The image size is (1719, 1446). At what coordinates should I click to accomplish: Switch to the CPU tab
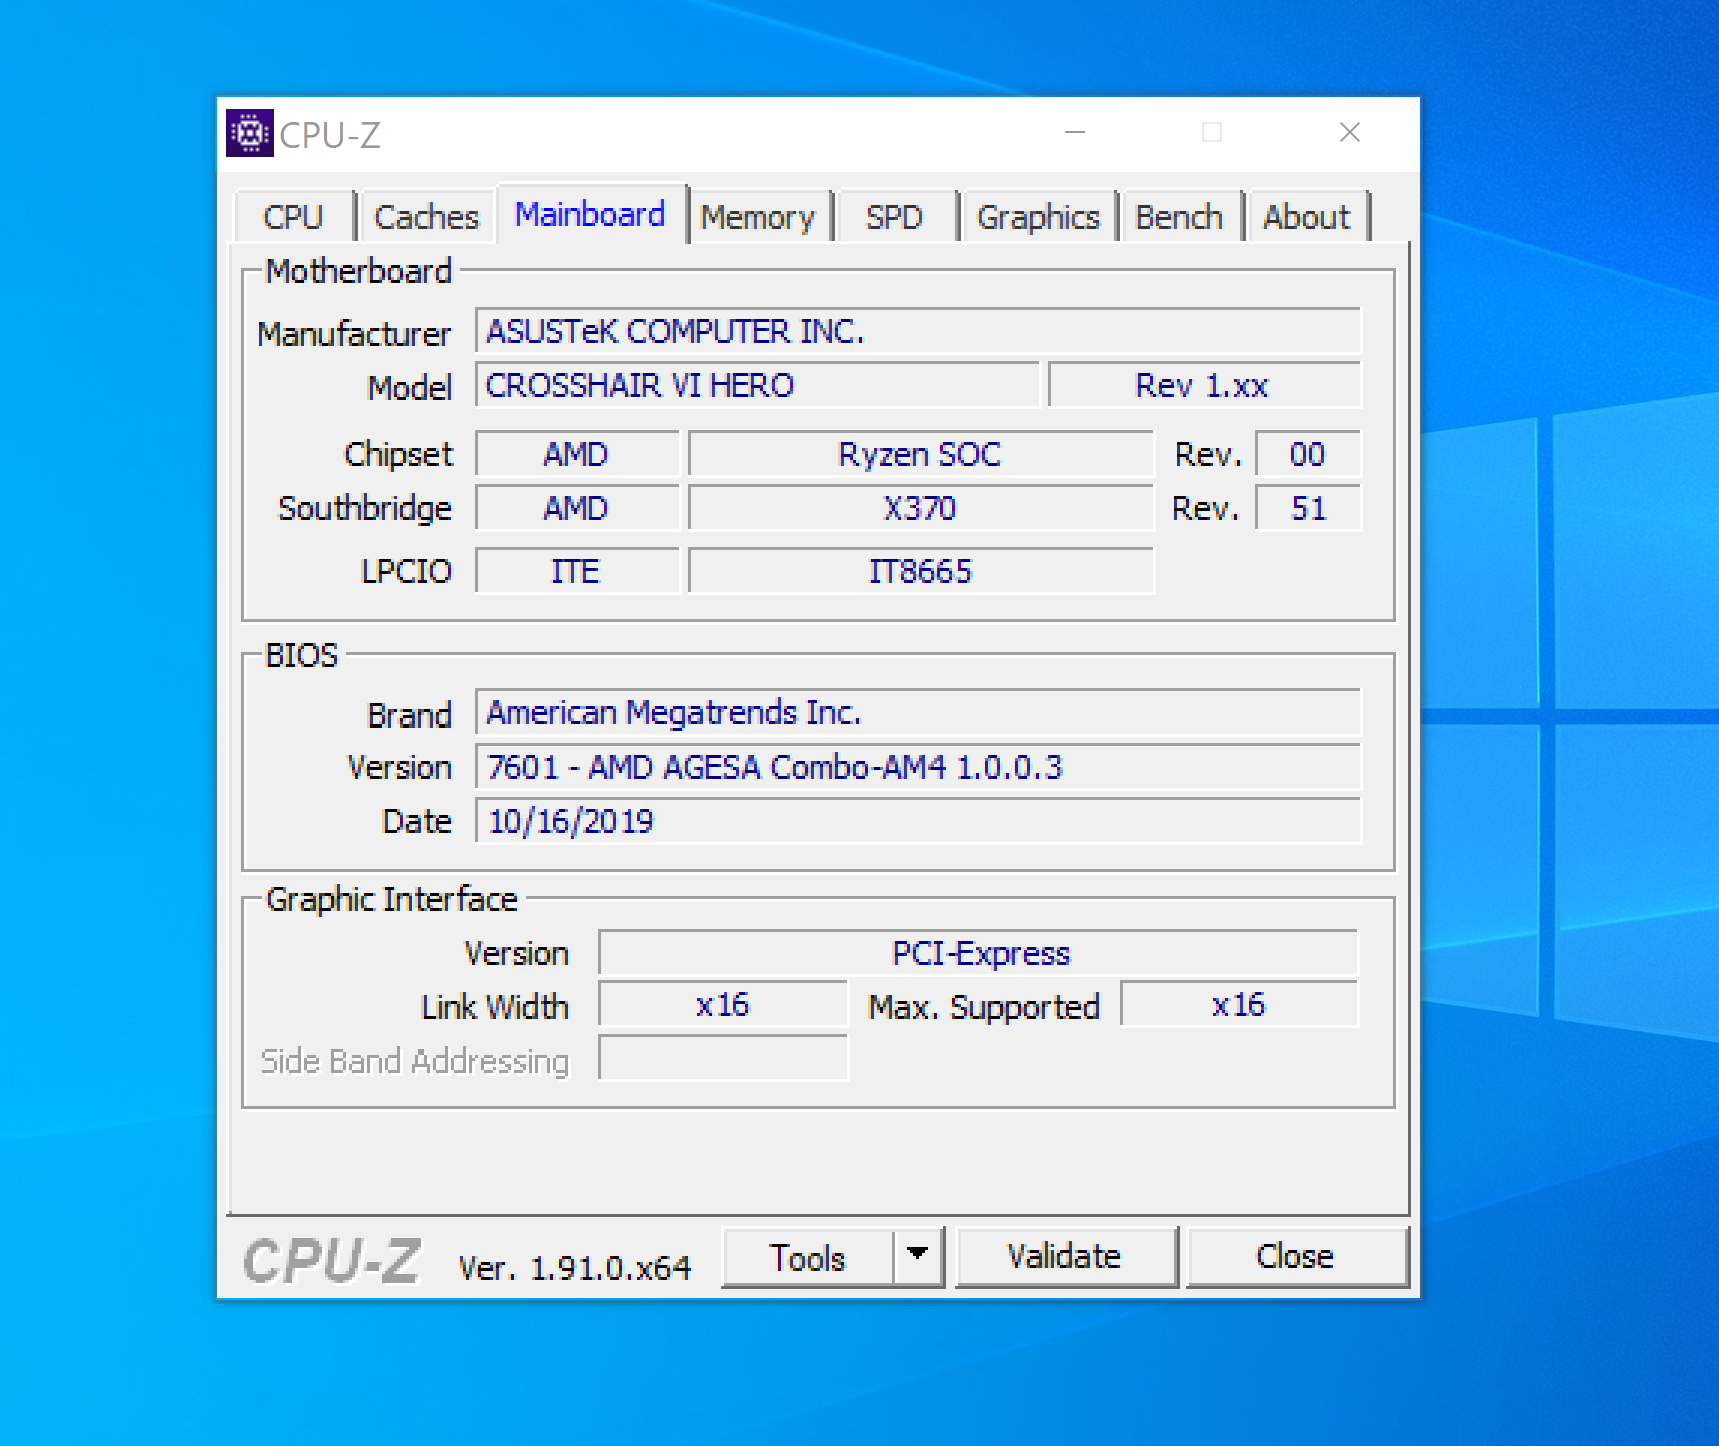(x=293, y=217)
